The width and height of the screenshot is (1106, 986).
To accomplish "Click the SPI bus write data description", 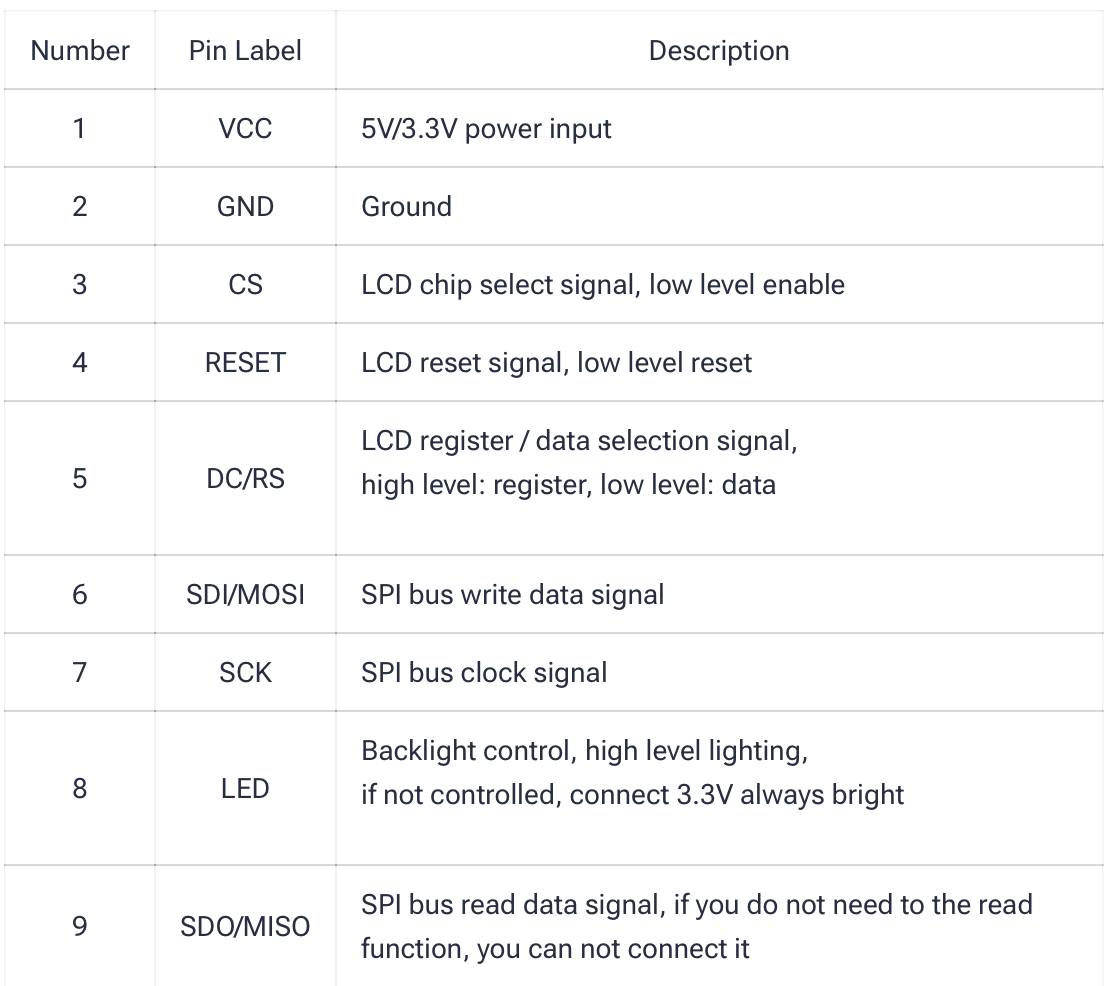I will click(512, 595).
